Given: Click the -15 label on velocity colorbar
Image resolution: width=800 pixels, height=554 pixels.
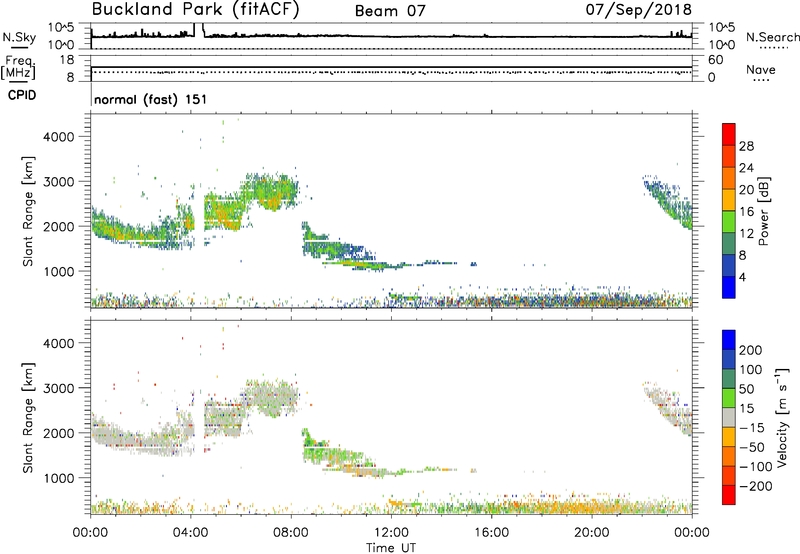Looking at the screenshot, I should pyautogui.click(x=752, y=428).
